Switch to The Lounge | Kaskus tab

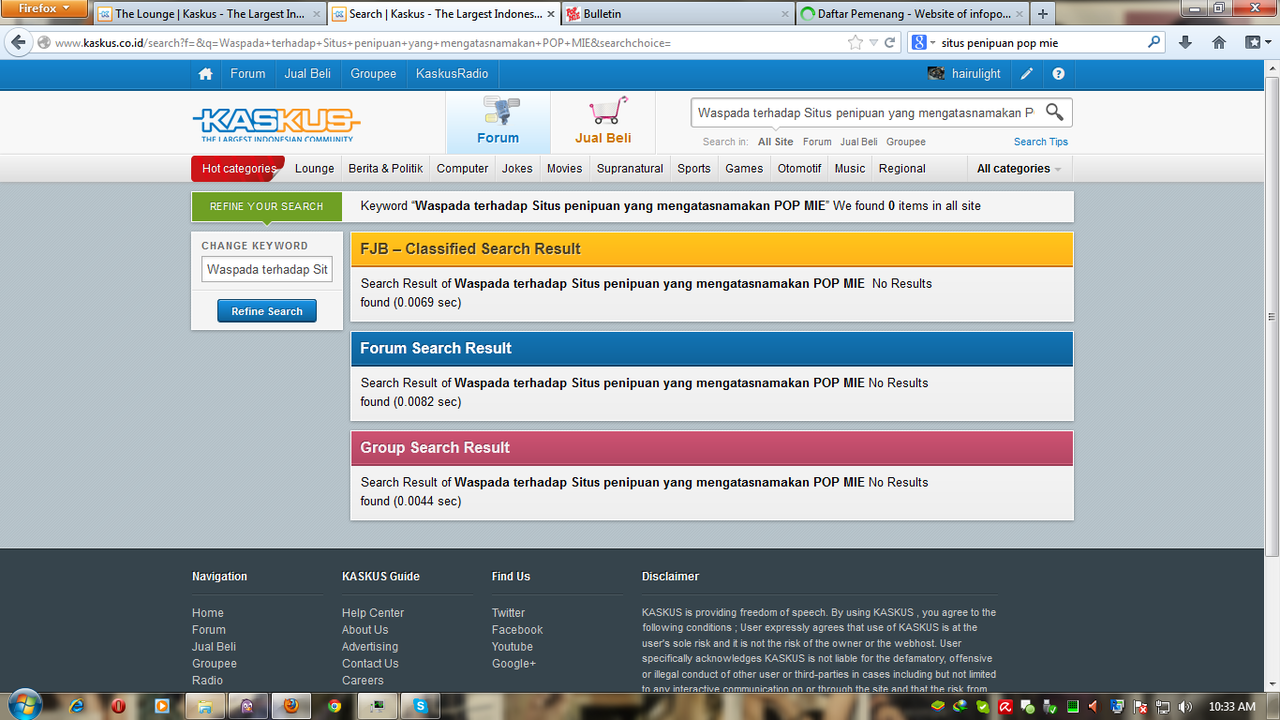point(210,14)
